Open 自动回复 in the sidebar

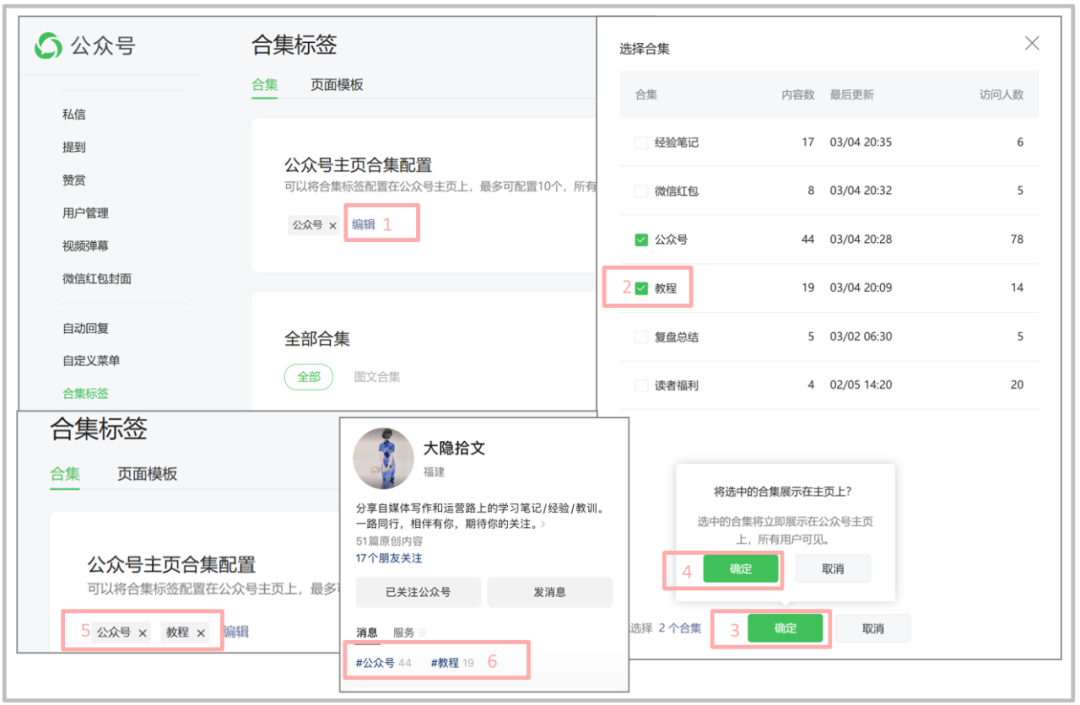[x=85, y=328]
